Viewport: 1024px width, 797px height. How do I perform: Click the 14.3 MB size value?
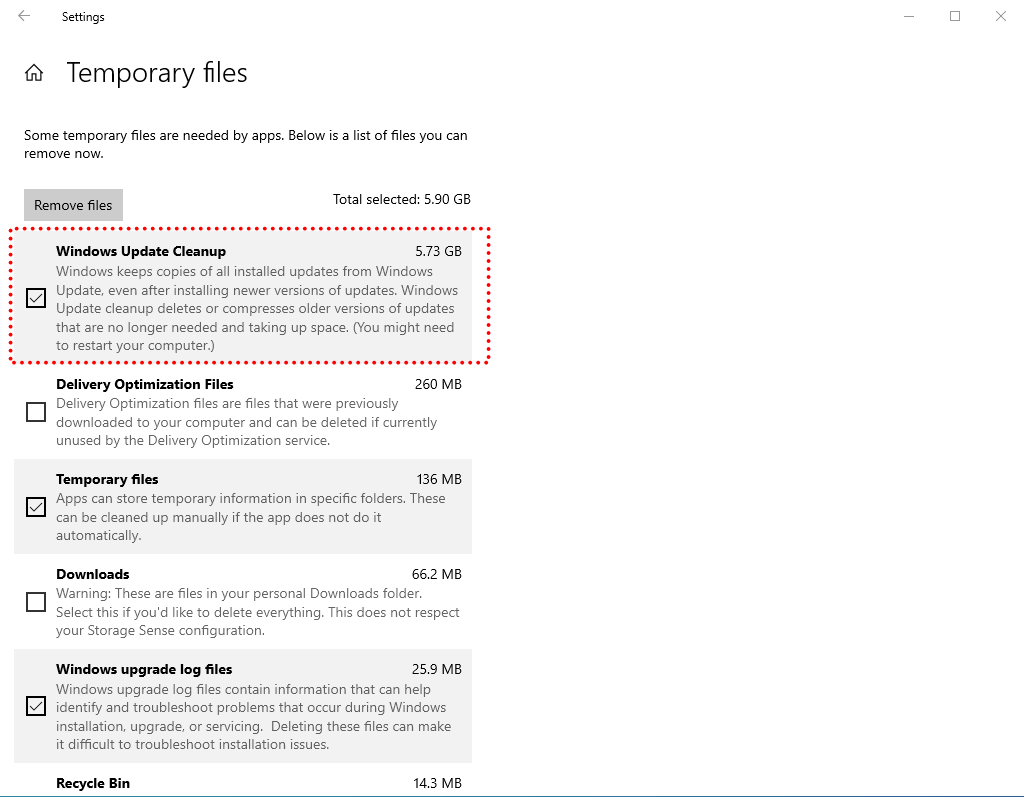tap(438, 783)
